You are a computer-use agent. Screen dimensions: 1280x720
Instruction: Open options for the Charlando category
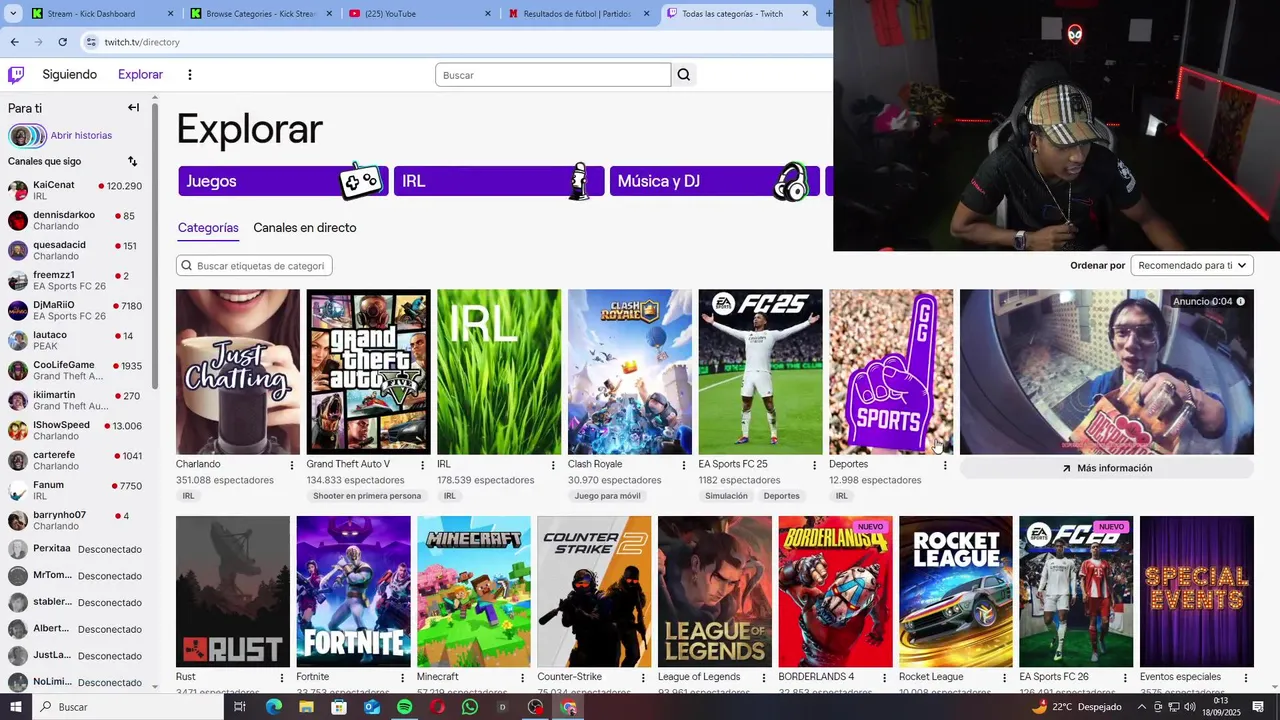(292, 465)
